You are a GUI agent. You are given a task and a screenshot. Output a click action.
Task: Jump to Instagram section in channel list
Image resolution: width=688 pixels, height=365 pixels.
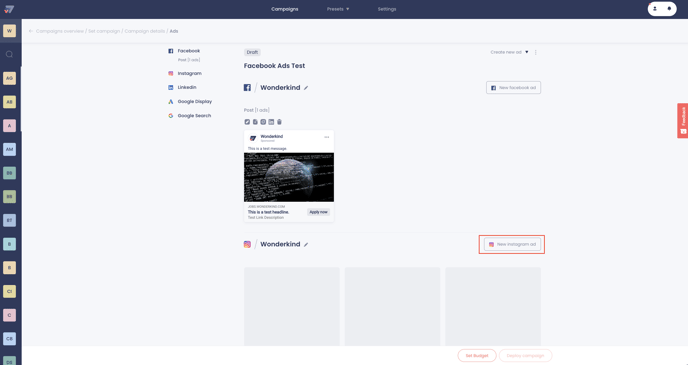coord(185,73)
